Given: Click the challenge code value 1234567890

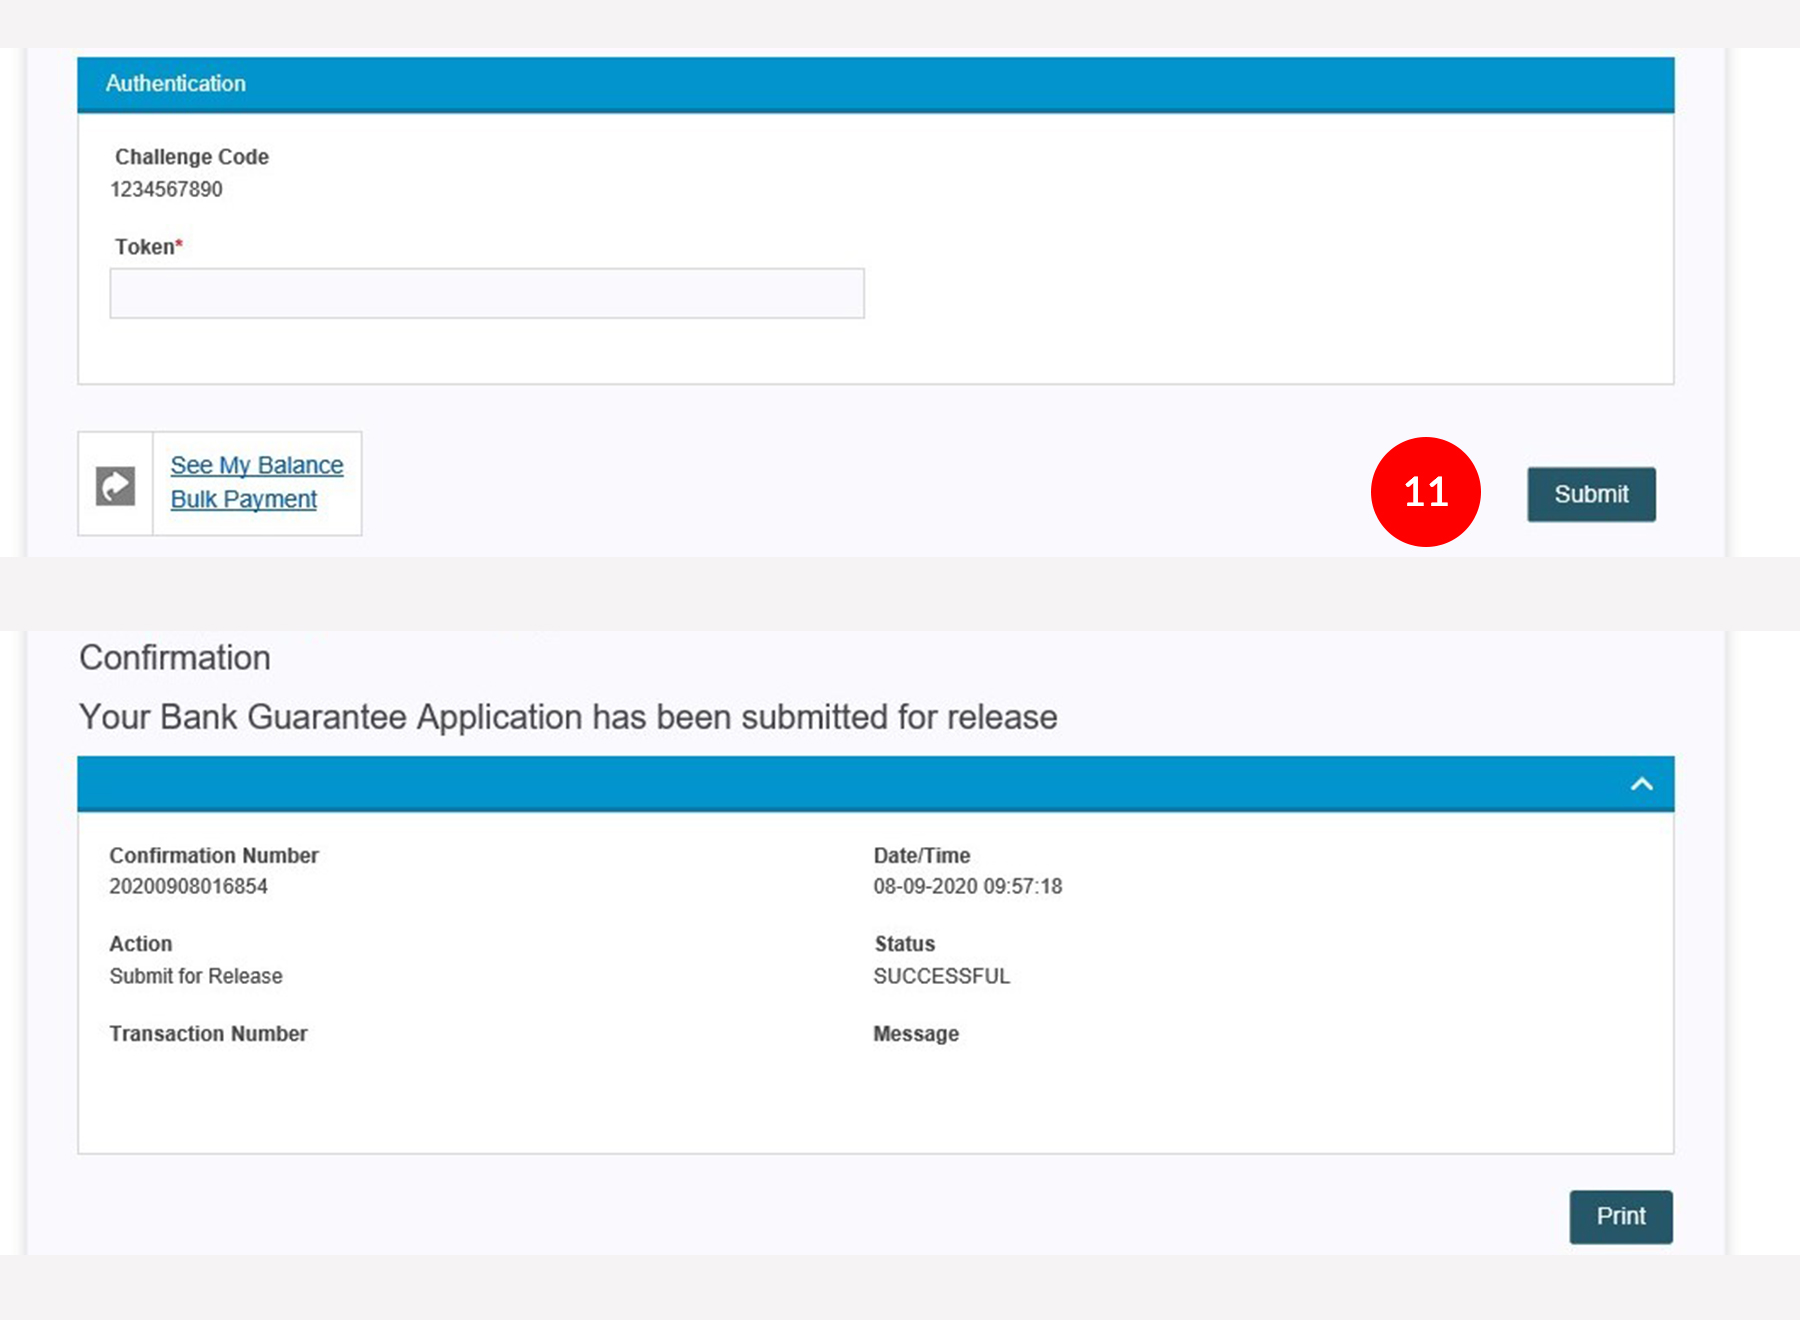Looking at the screenshot, I should coord(166,189).
